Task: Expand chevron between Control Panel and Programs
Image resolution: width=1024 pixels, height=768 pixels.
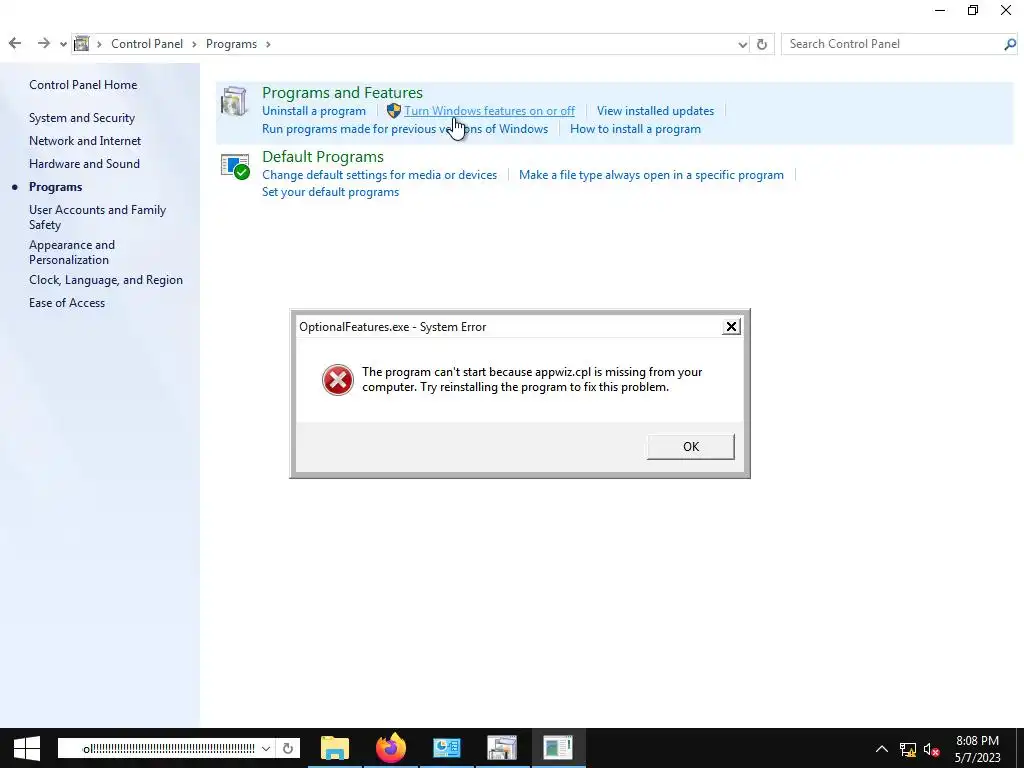Action: (x=194, y=44)
